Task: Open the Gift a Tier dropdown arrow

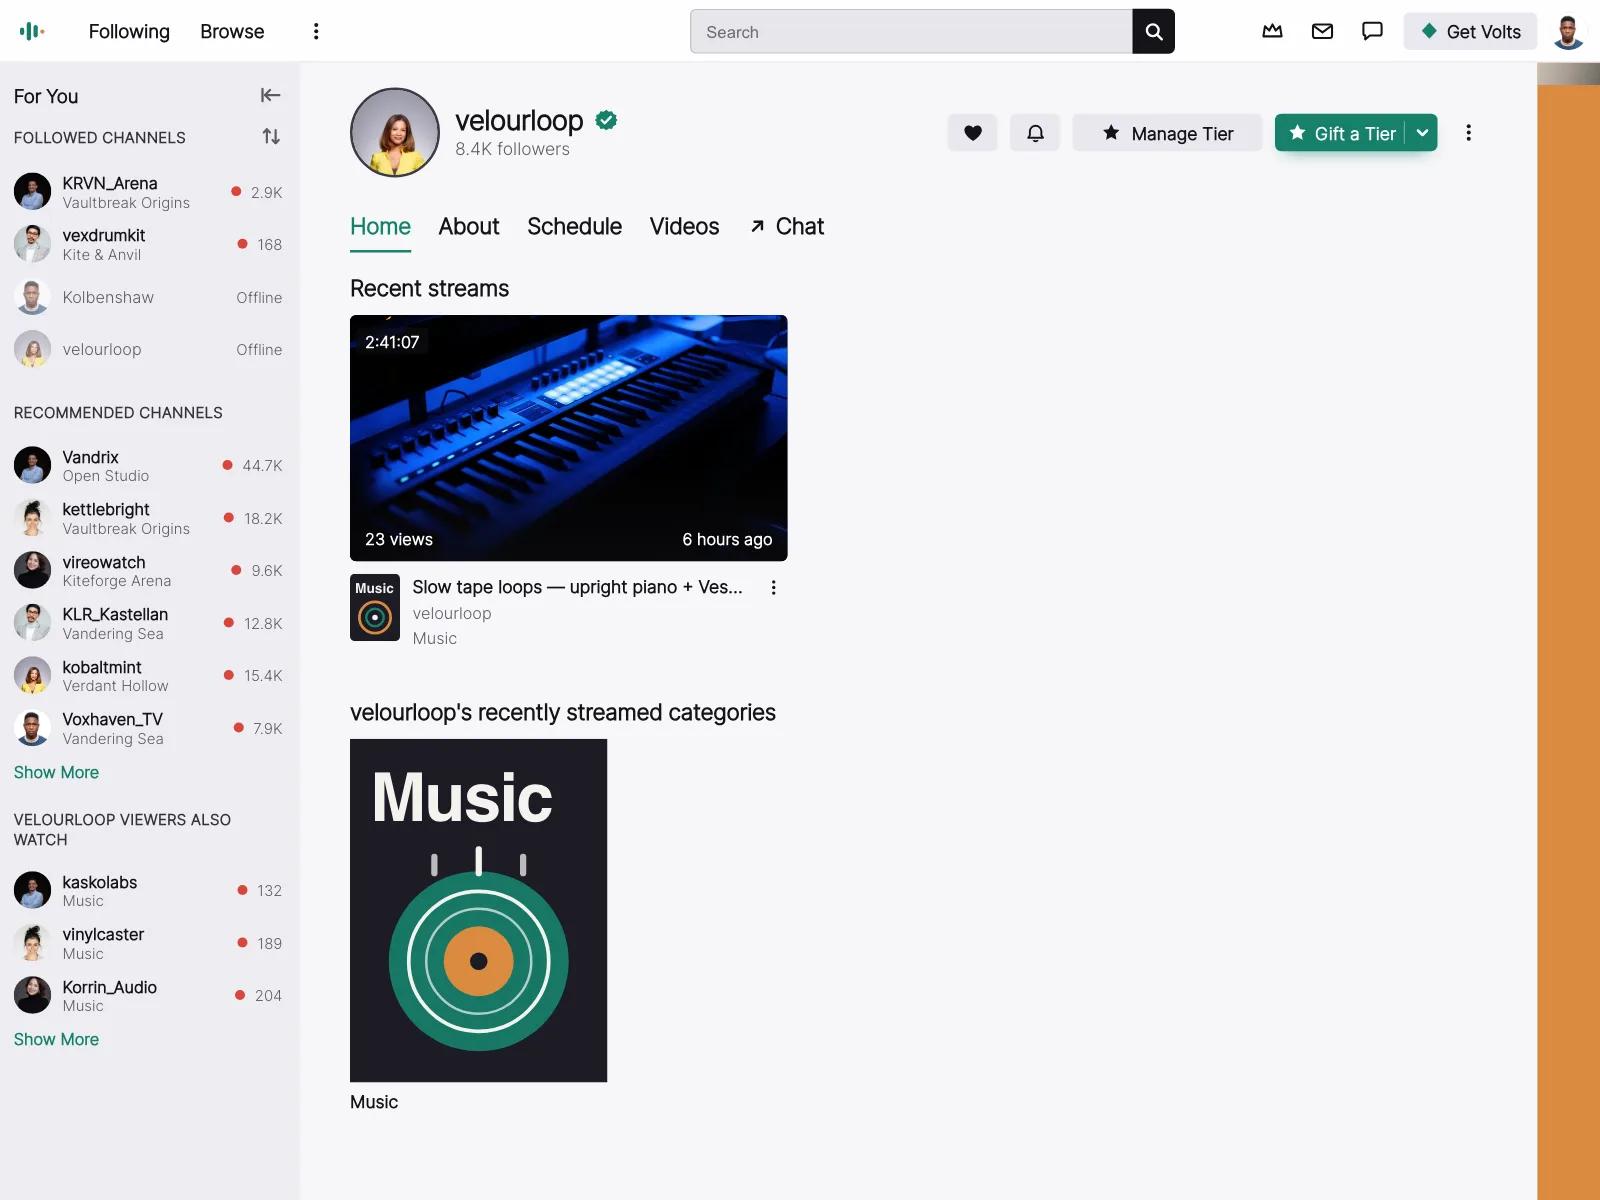Action: (1422, 133)
